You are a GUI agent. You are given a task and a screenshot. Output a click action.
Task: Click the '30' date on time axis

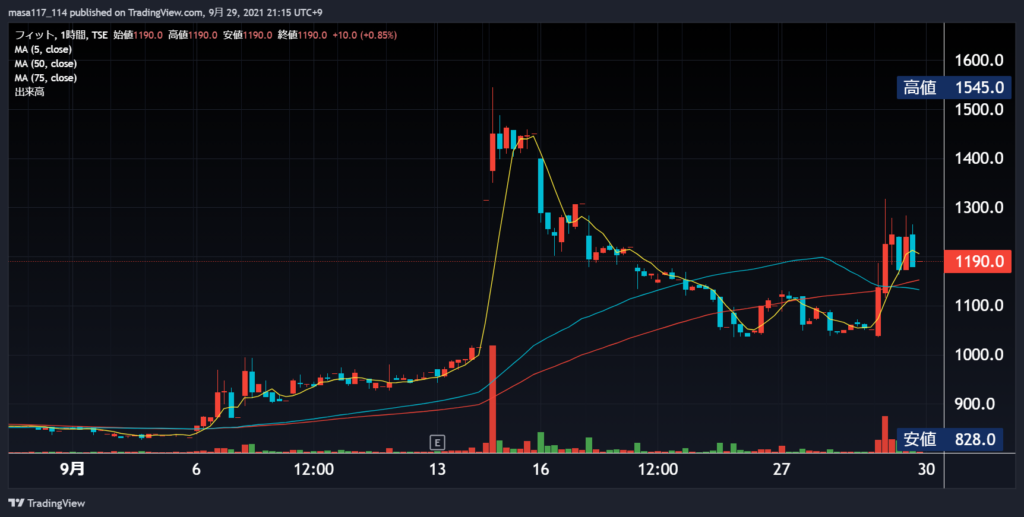tap(926, 469)
